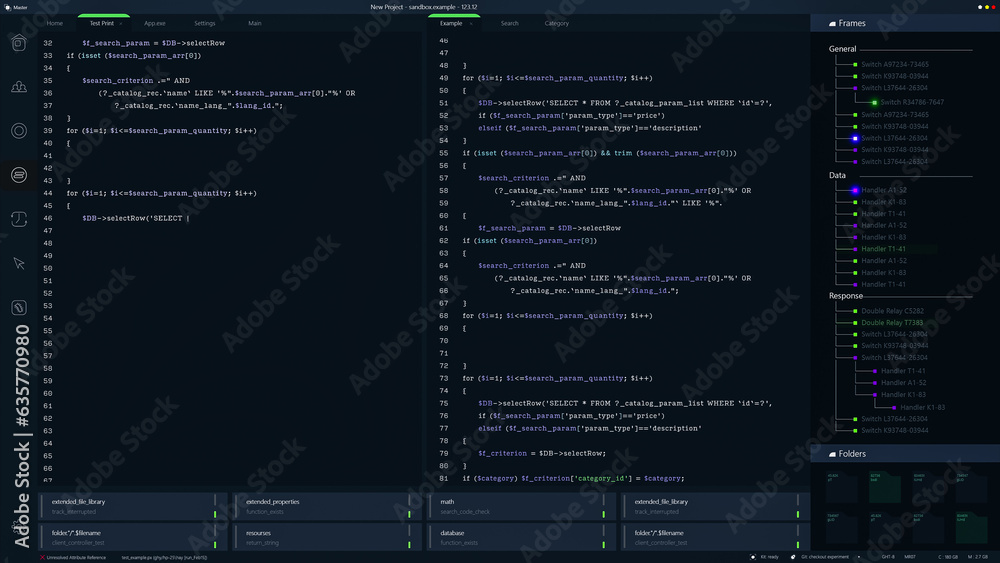Click line number 81 in right editor
This screenshot has width=1000, height=563.
coord(444,478)
